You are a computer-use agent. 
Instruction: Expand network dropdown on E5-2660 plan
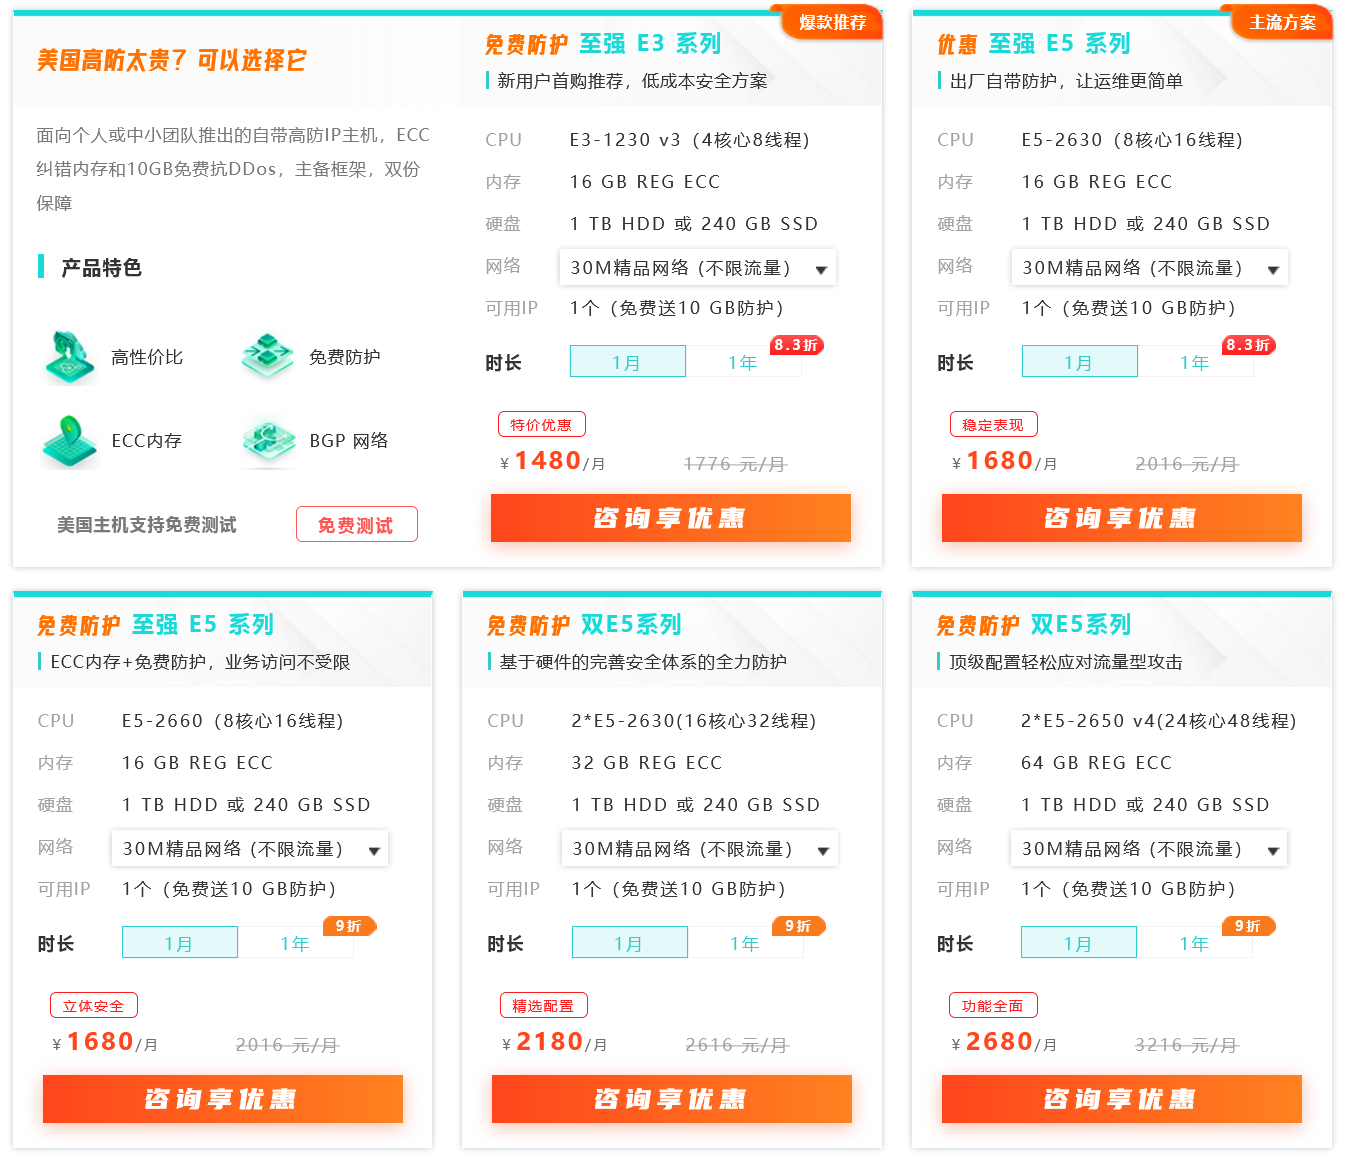click(x=249, y=849)
